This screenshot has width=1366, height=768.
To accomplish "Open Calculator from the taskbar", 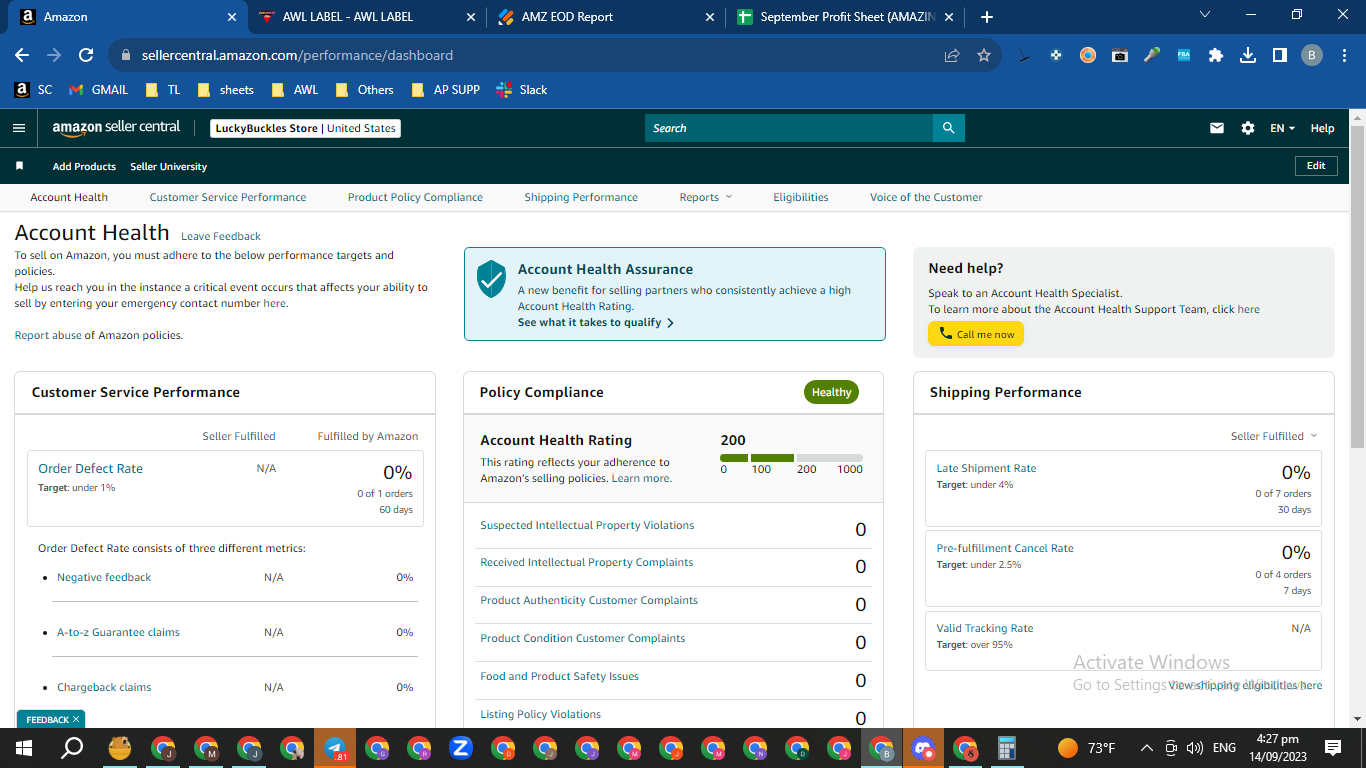I will coord(1007,748).
